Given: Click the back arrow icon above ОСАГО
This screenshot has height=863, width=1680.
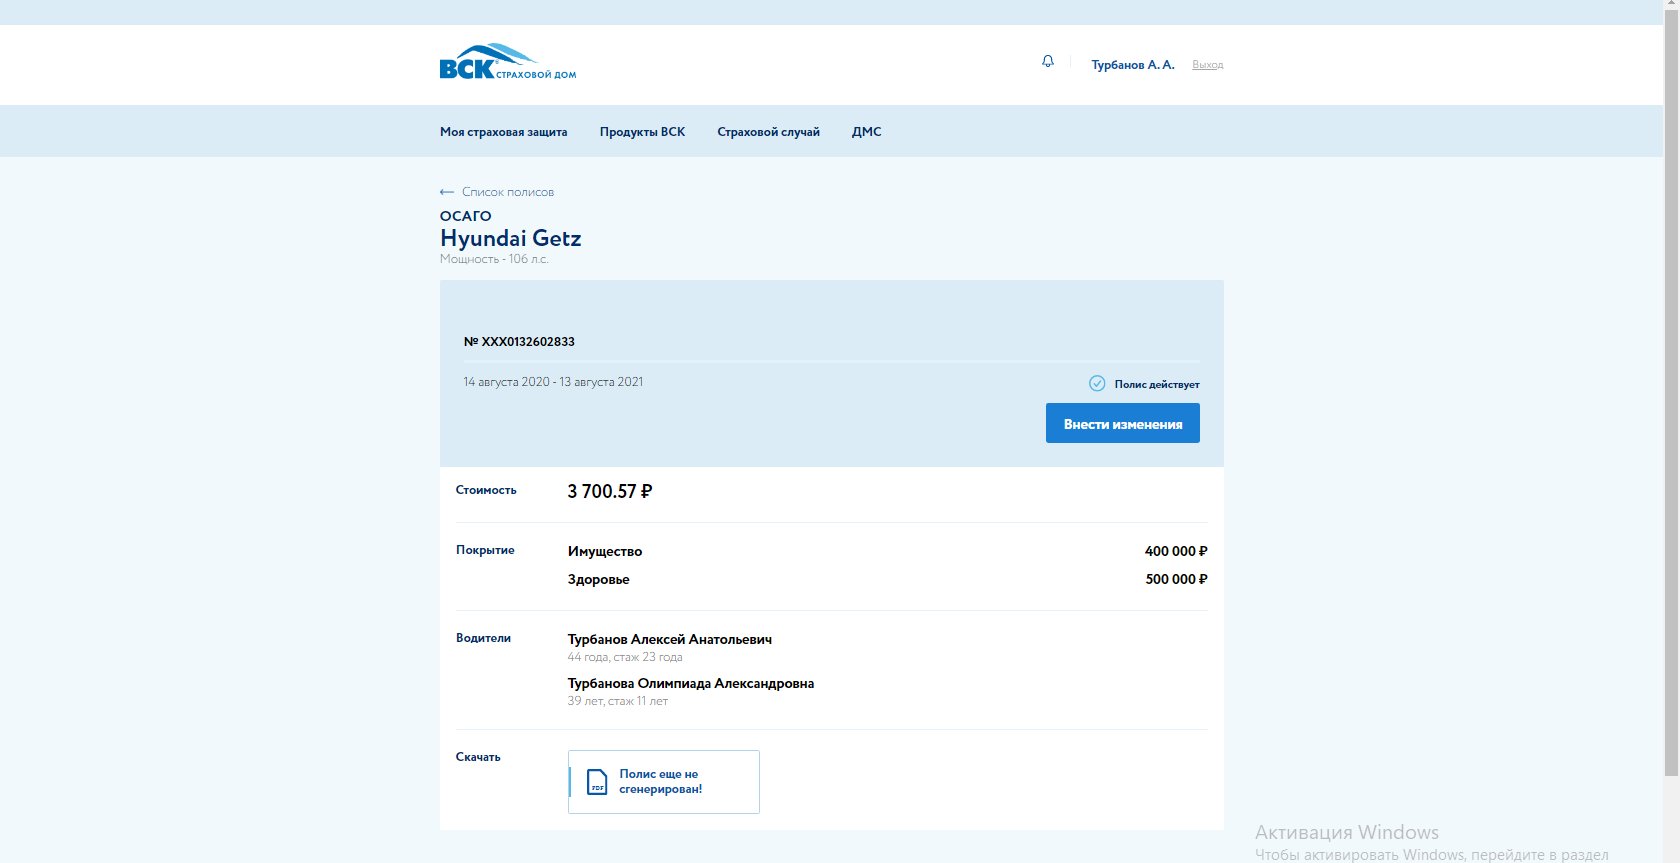Looking at the screenshot, I should 447,192.
